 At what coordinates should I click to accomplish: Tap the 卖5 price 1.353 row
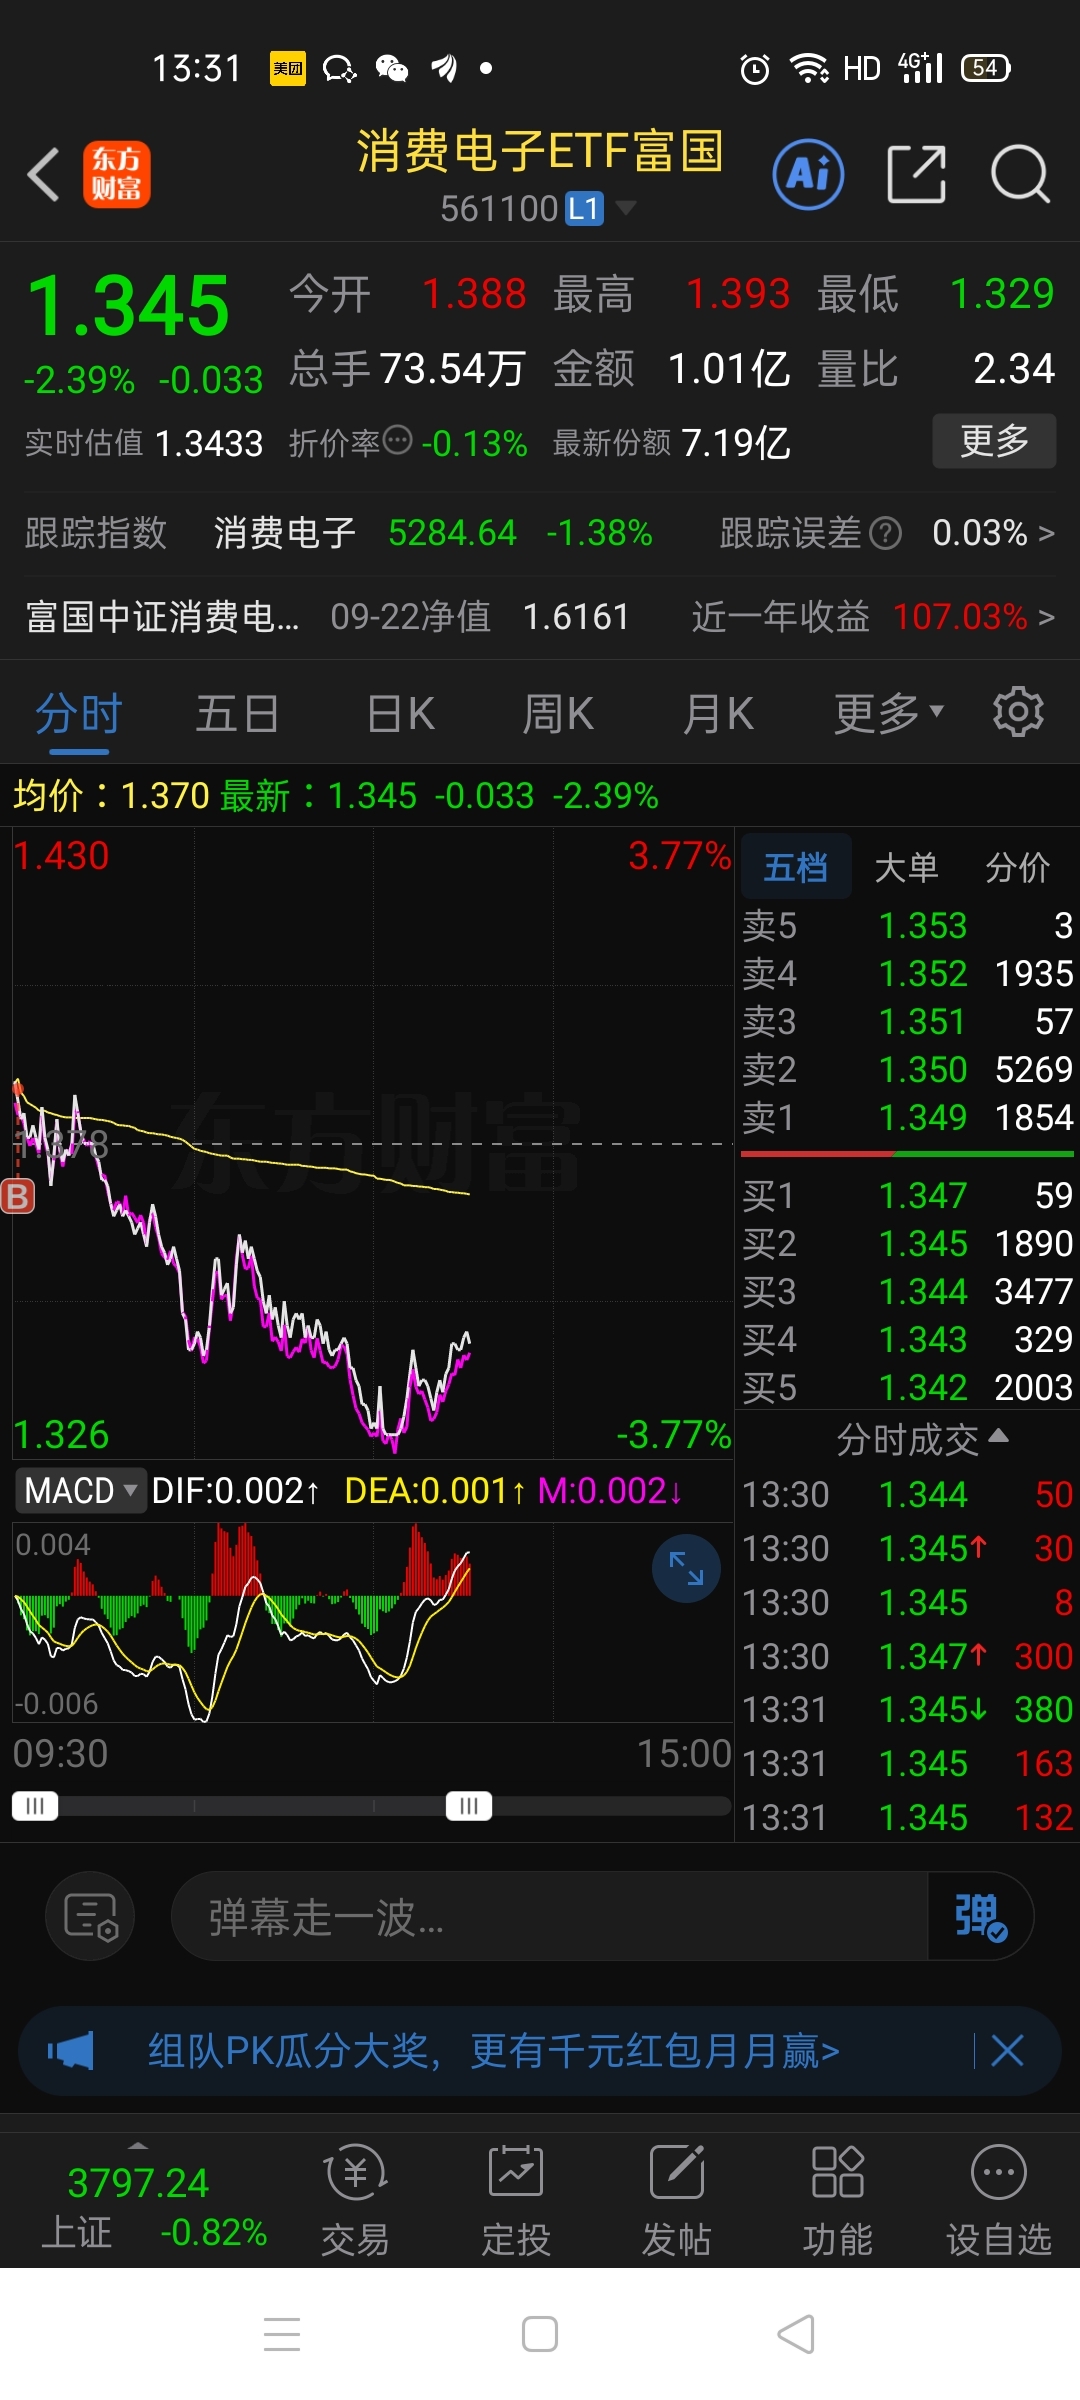pyautogui.click(x=908, y=925)
